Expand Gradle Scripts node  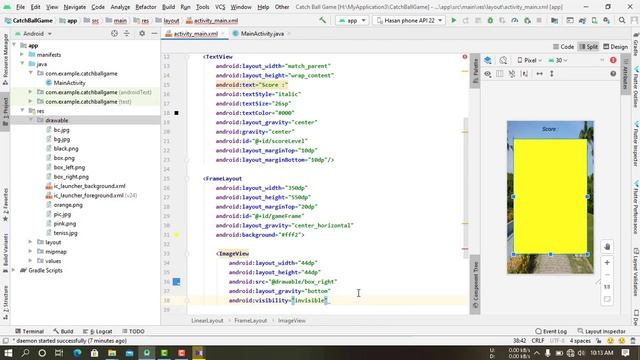(x=14, y=270)
